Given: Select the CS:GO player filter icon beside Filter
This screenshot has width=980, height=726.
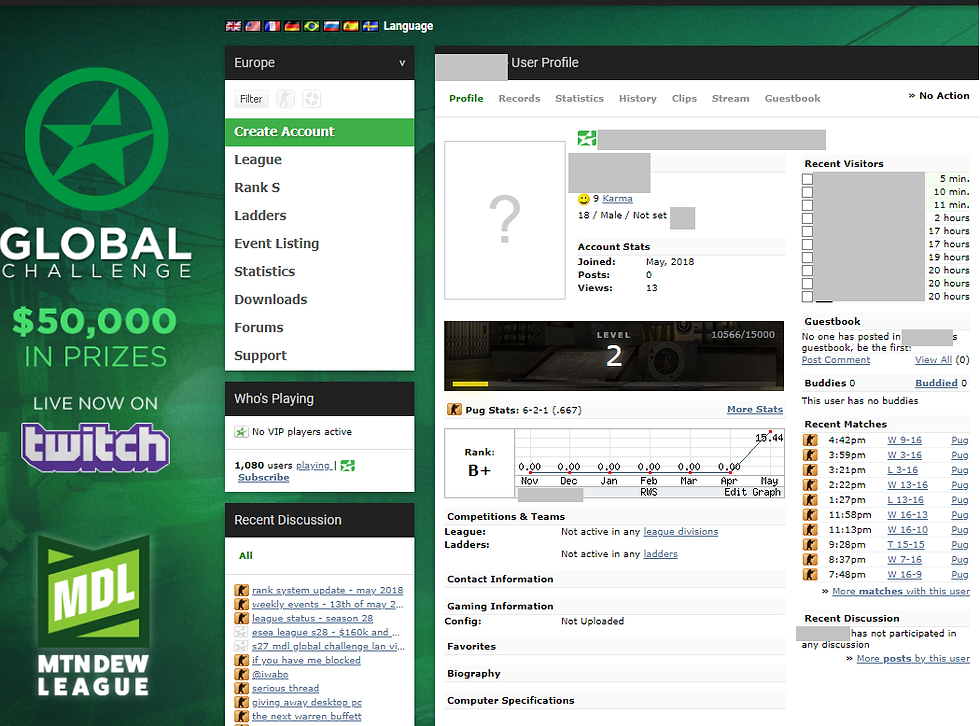Looking at the screenshot, I should click(x=285, y=99).
